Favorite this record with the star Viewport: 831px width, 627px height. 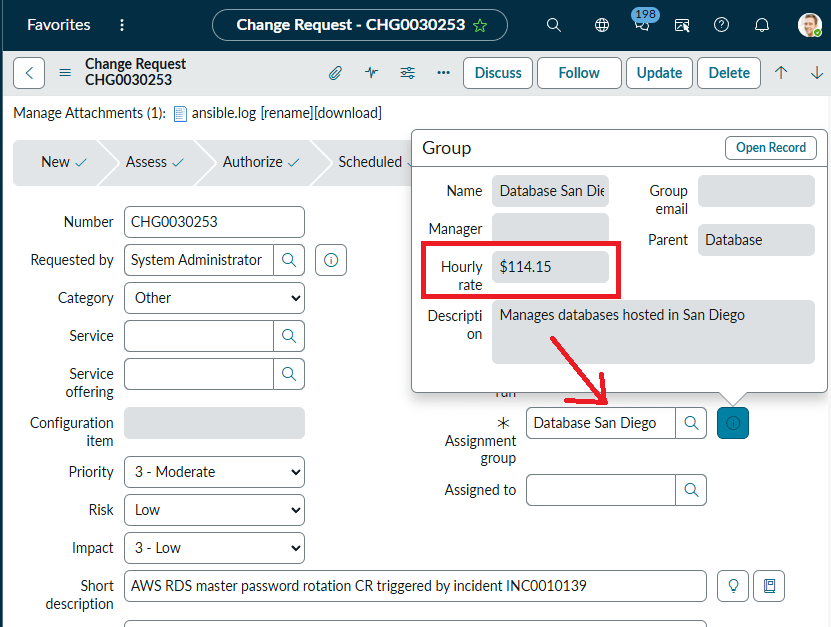pos(480,25)
